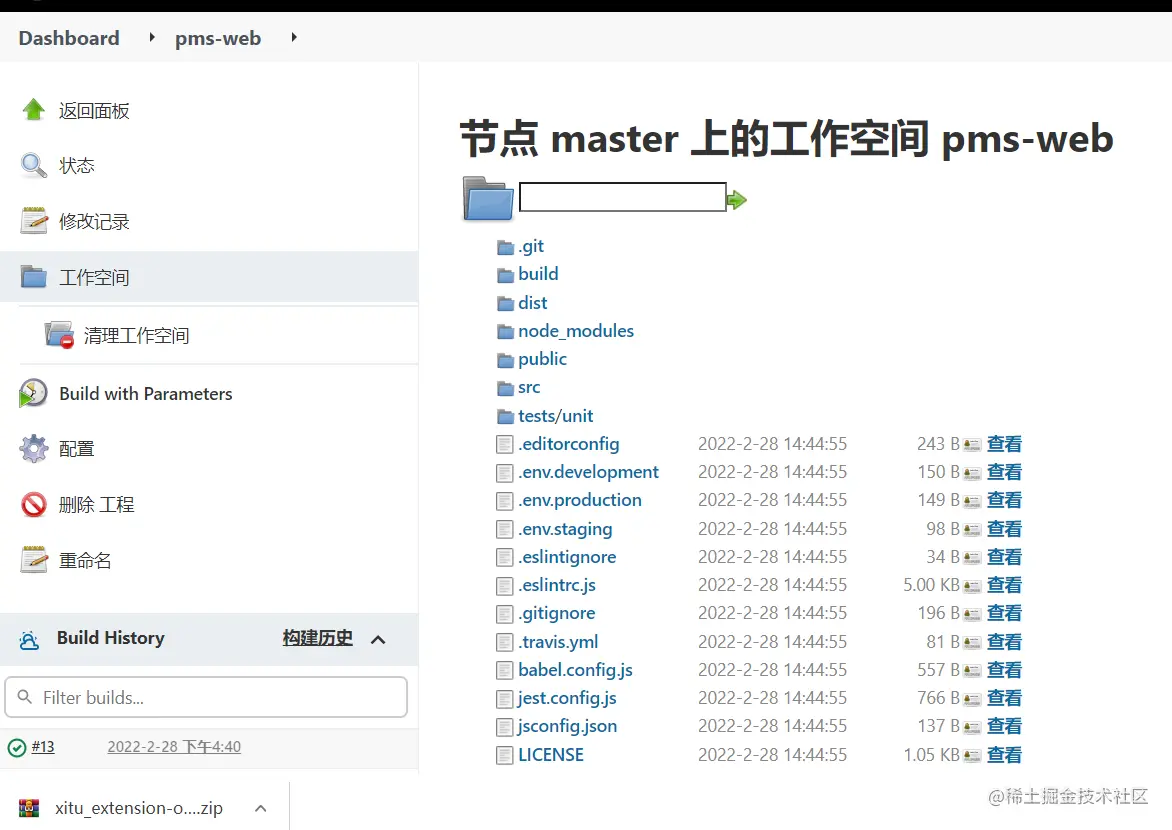Open 修改记录 in the sidebar
1172x830 pixels.
94,221
